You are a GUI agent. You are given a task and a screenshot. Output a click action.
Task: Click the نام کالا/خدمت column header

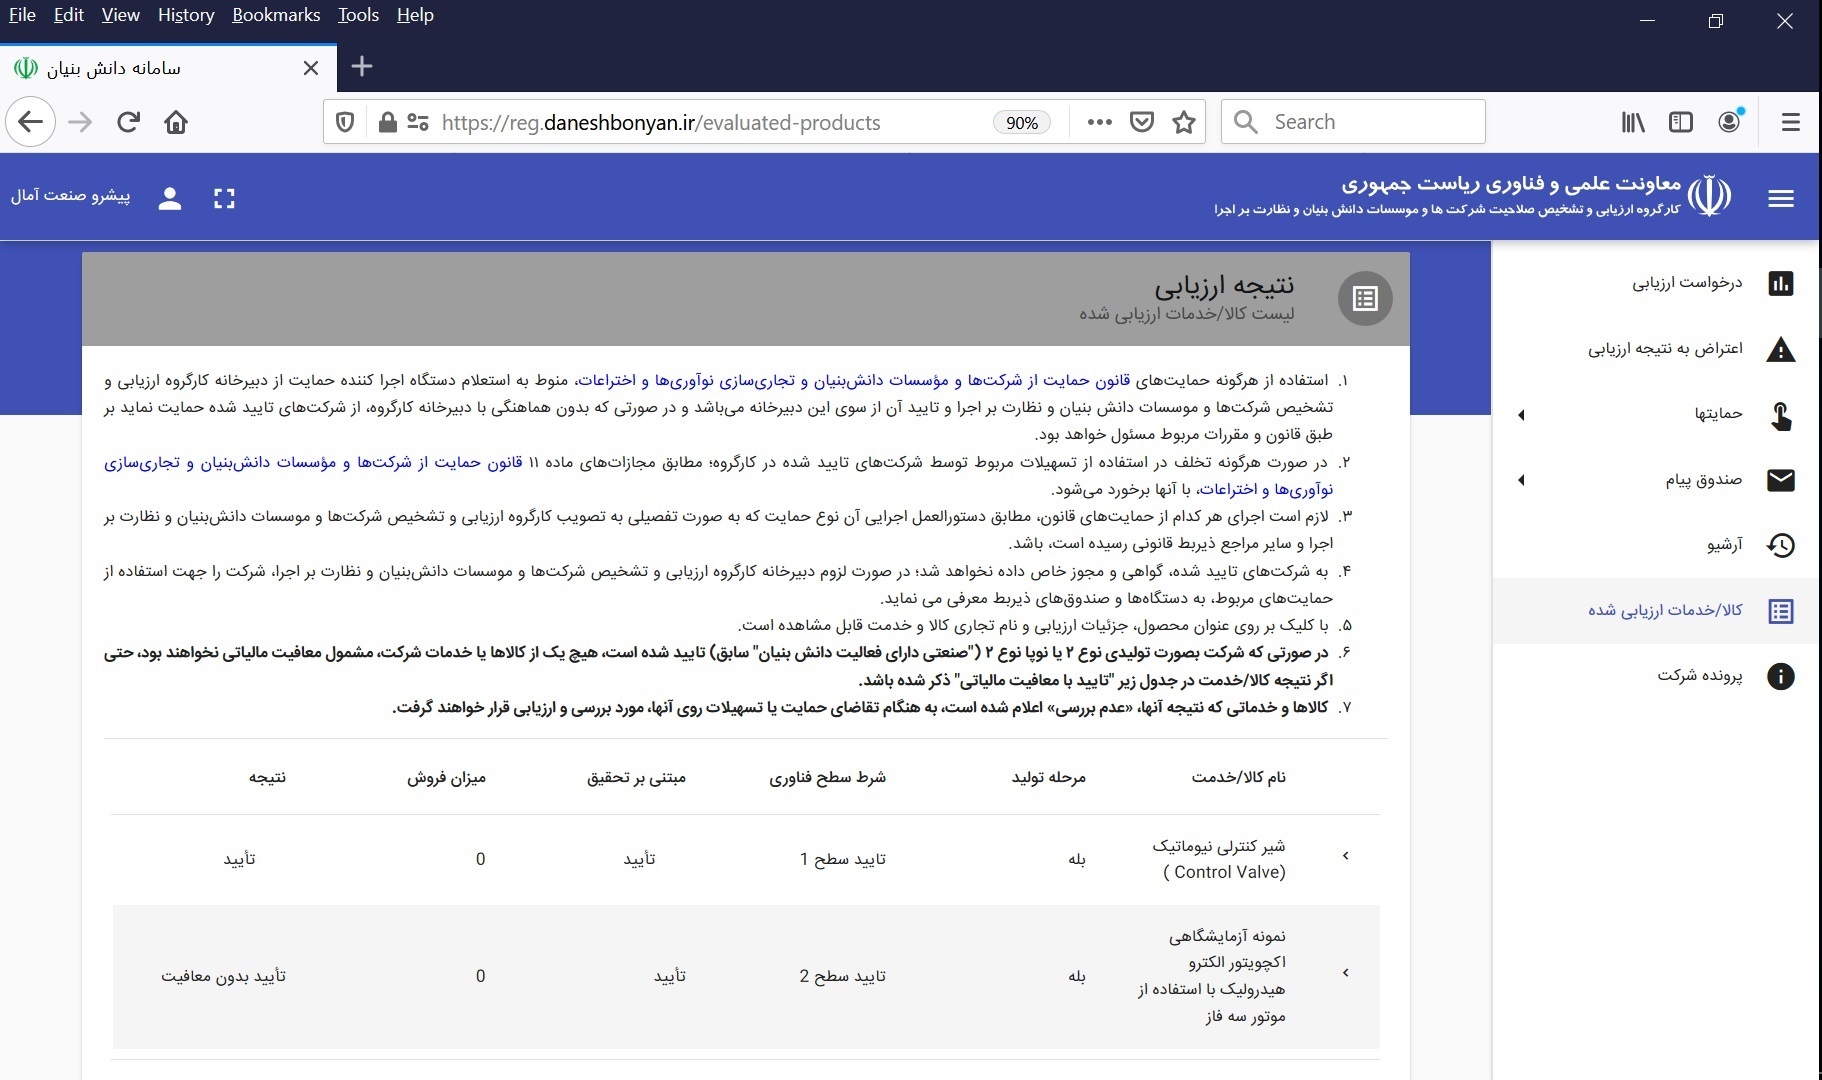[1239, 777]
